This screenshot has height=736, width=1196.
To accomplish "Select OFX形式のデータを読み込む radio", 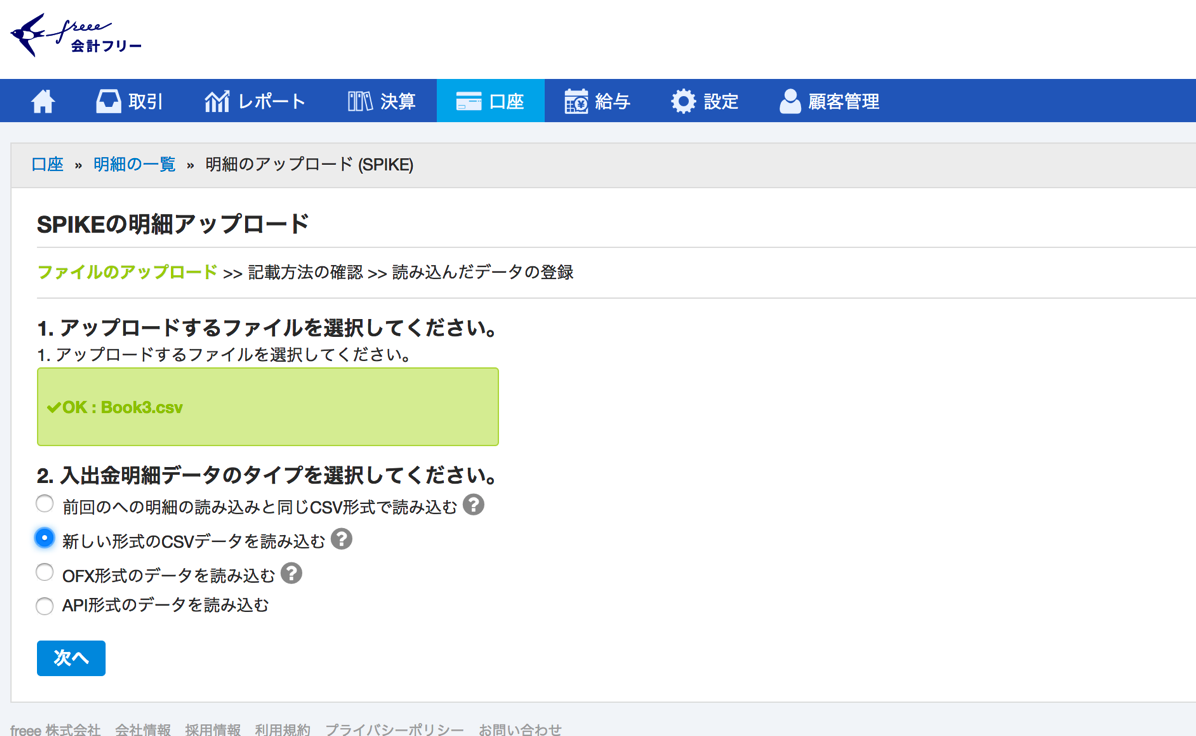I will [x=44, y=572].
